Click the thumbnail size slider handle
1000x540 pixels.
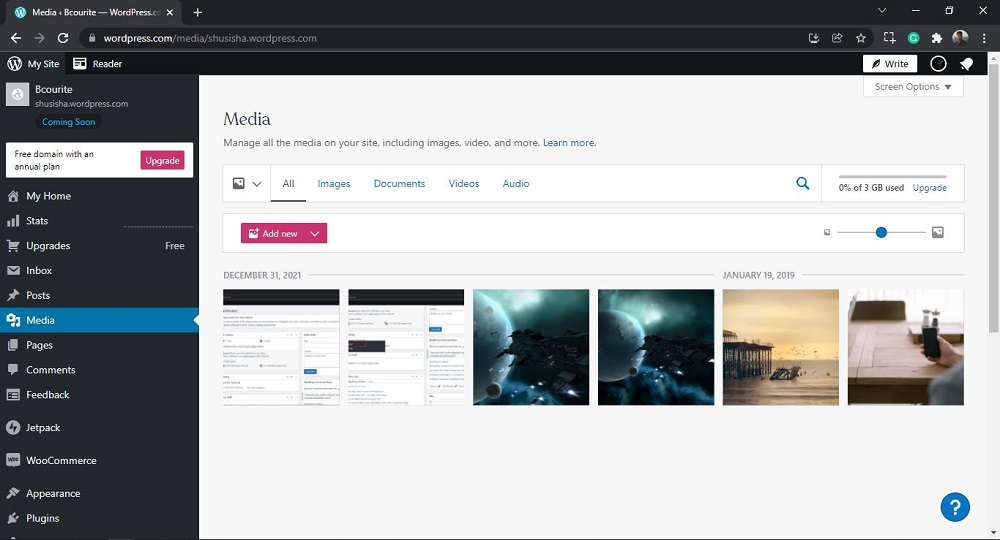881,233
